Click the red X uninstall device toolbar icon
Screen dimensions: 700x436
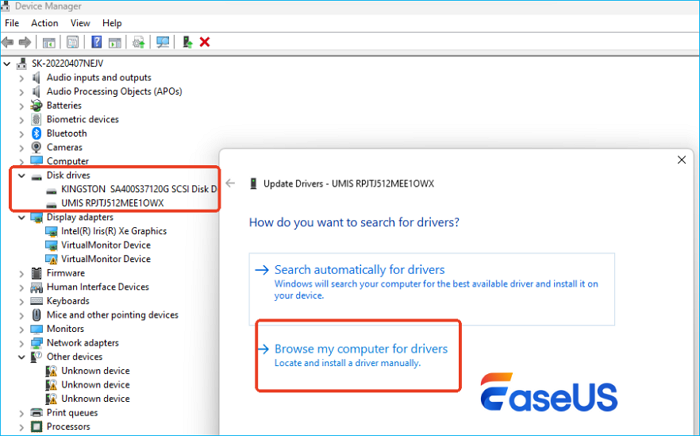pos(205,42)
